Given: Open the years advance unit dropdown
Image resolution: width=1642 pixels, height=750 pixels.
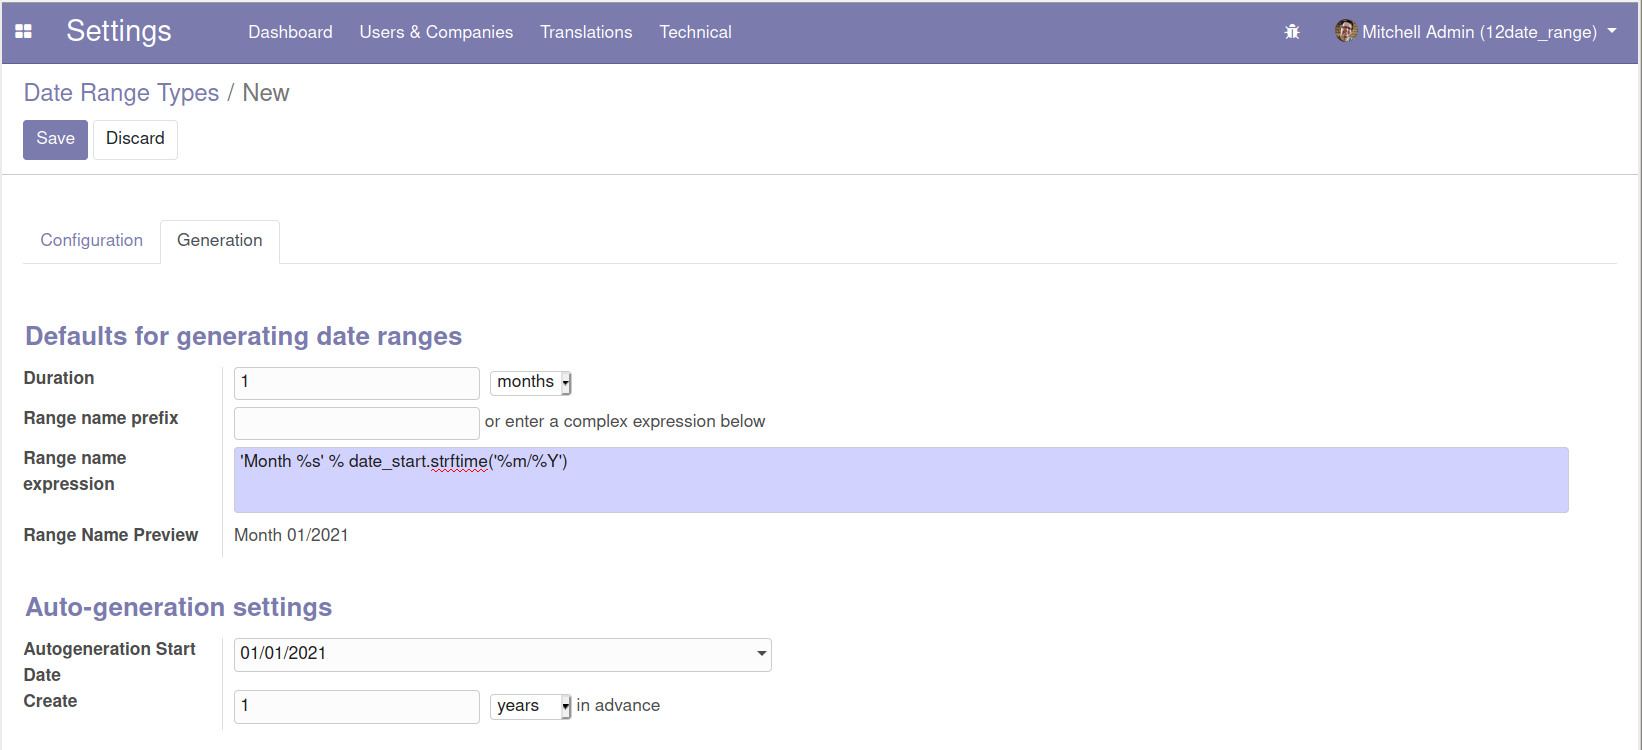Looking at the screenshot, I should tap(530, 706).
